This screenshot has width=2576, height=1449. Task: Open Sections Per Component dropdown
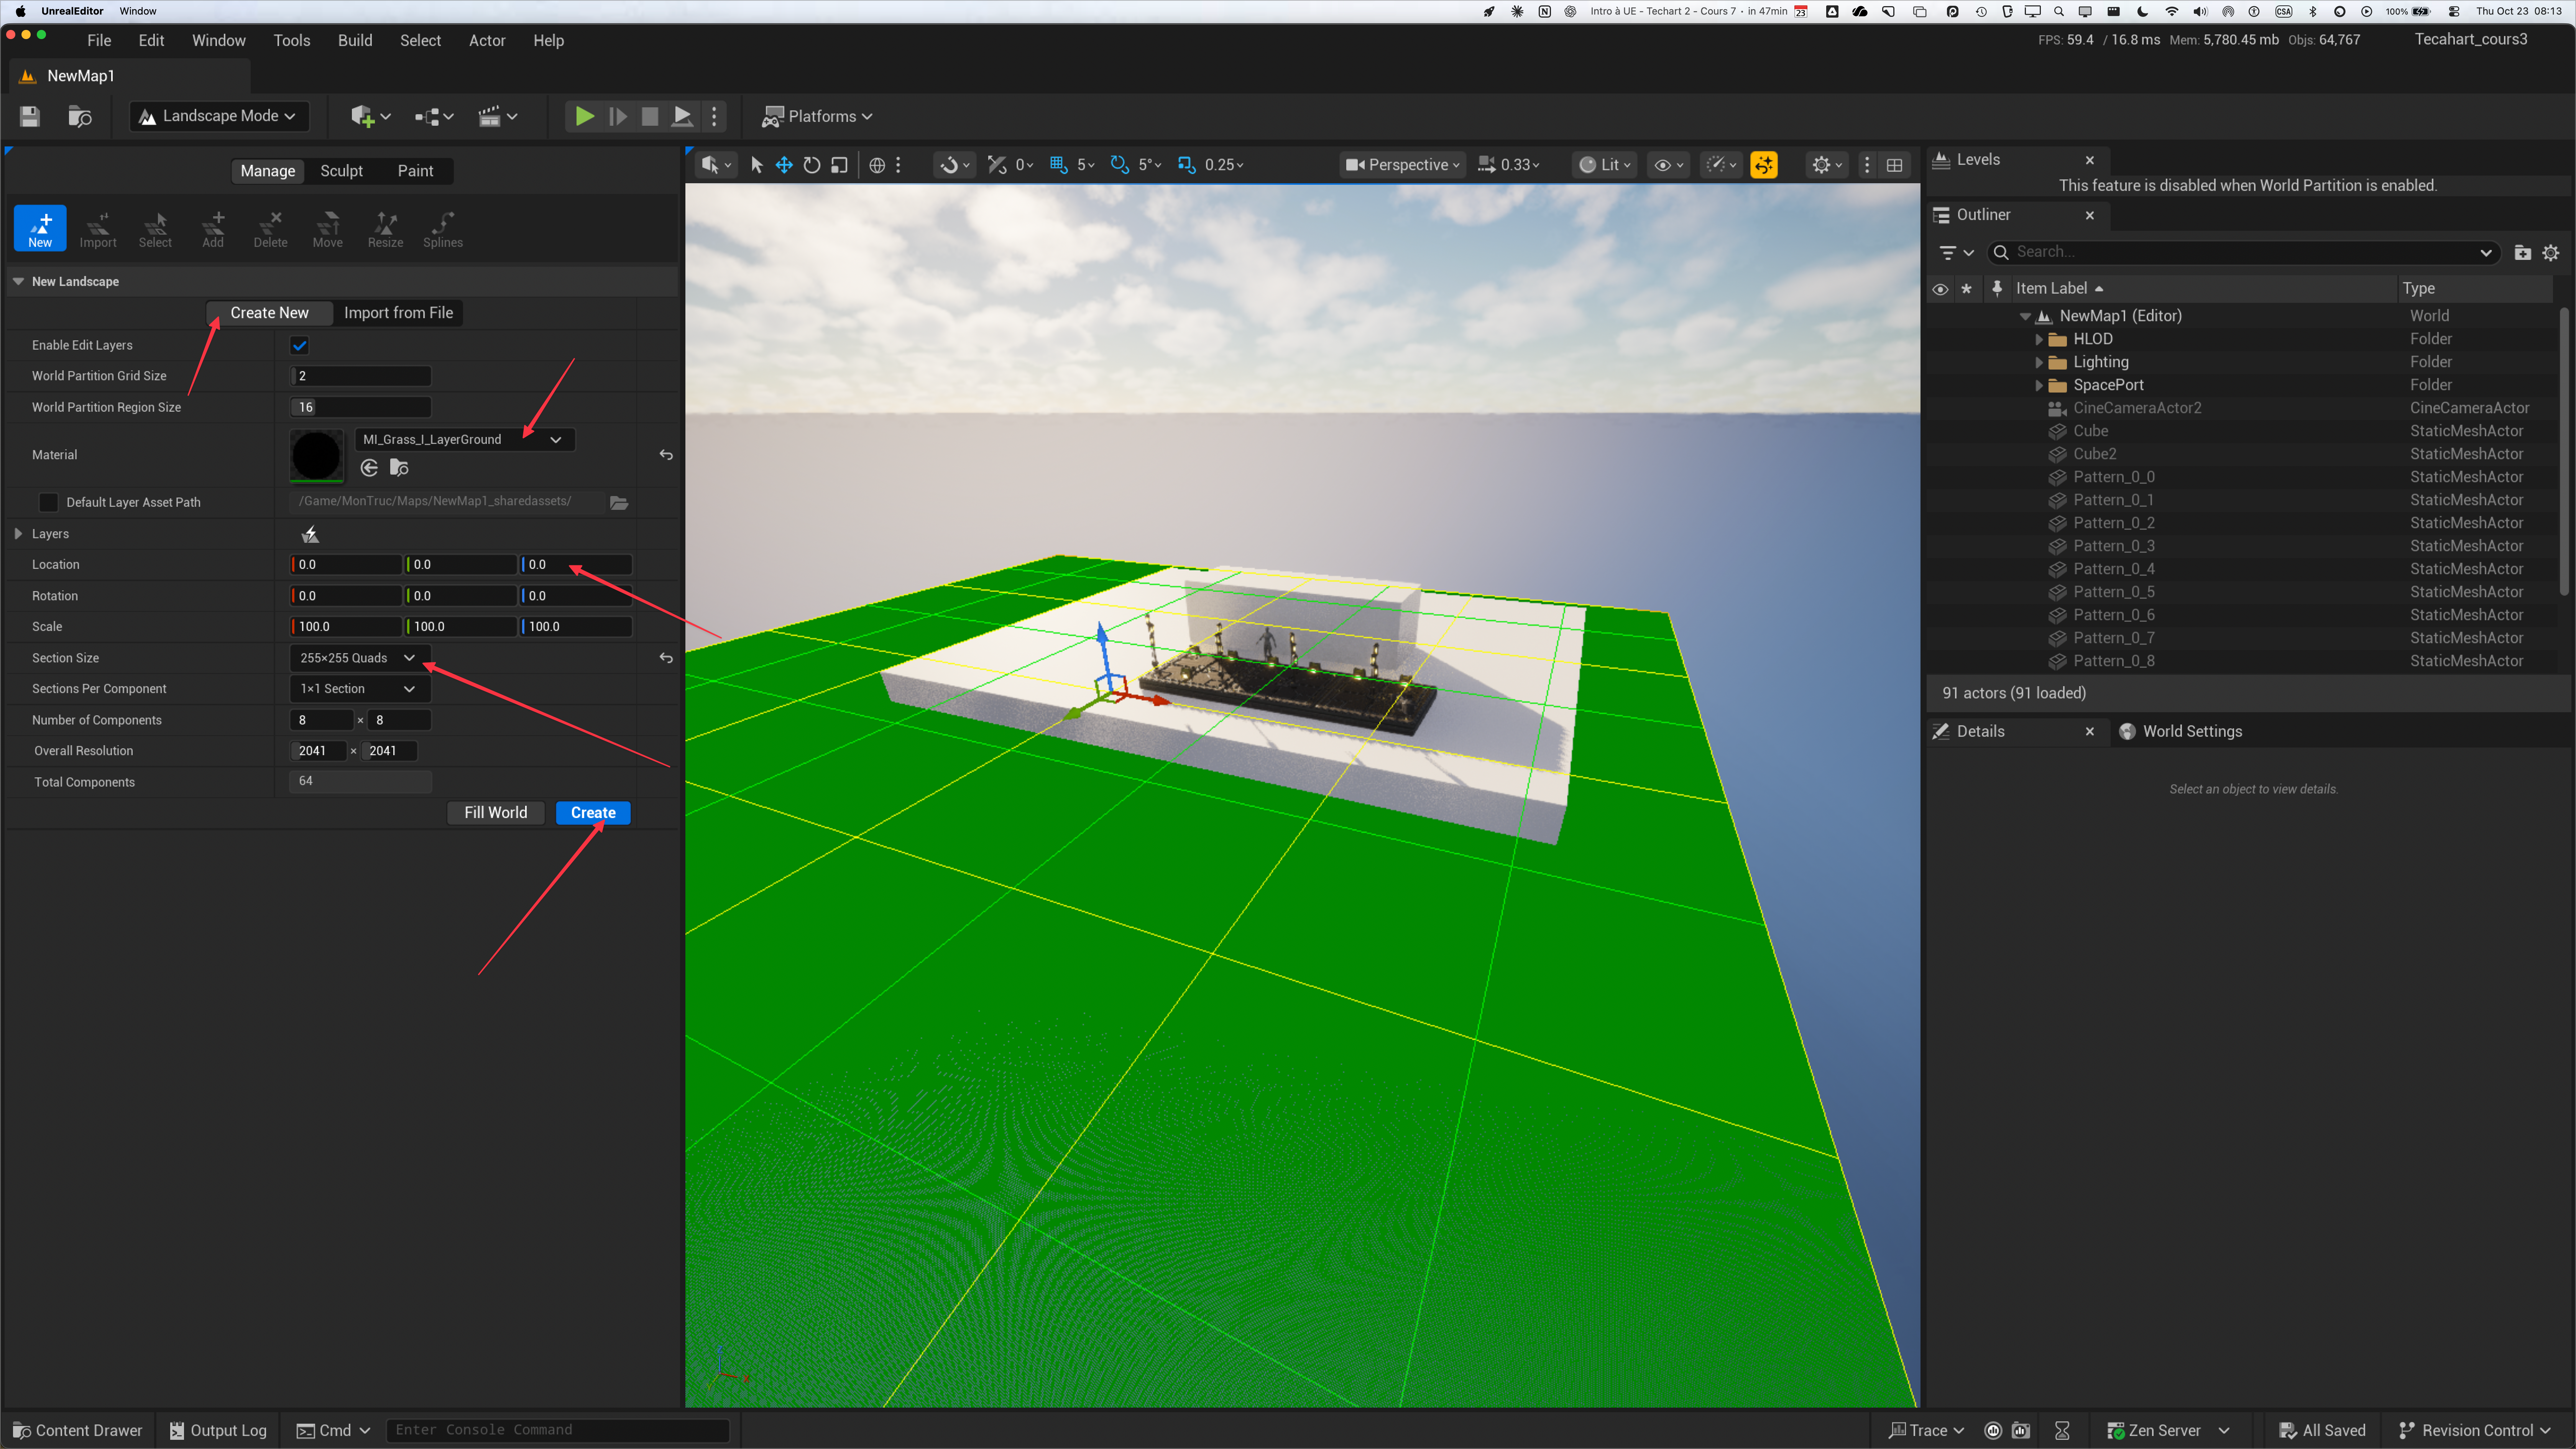point(360,689)
